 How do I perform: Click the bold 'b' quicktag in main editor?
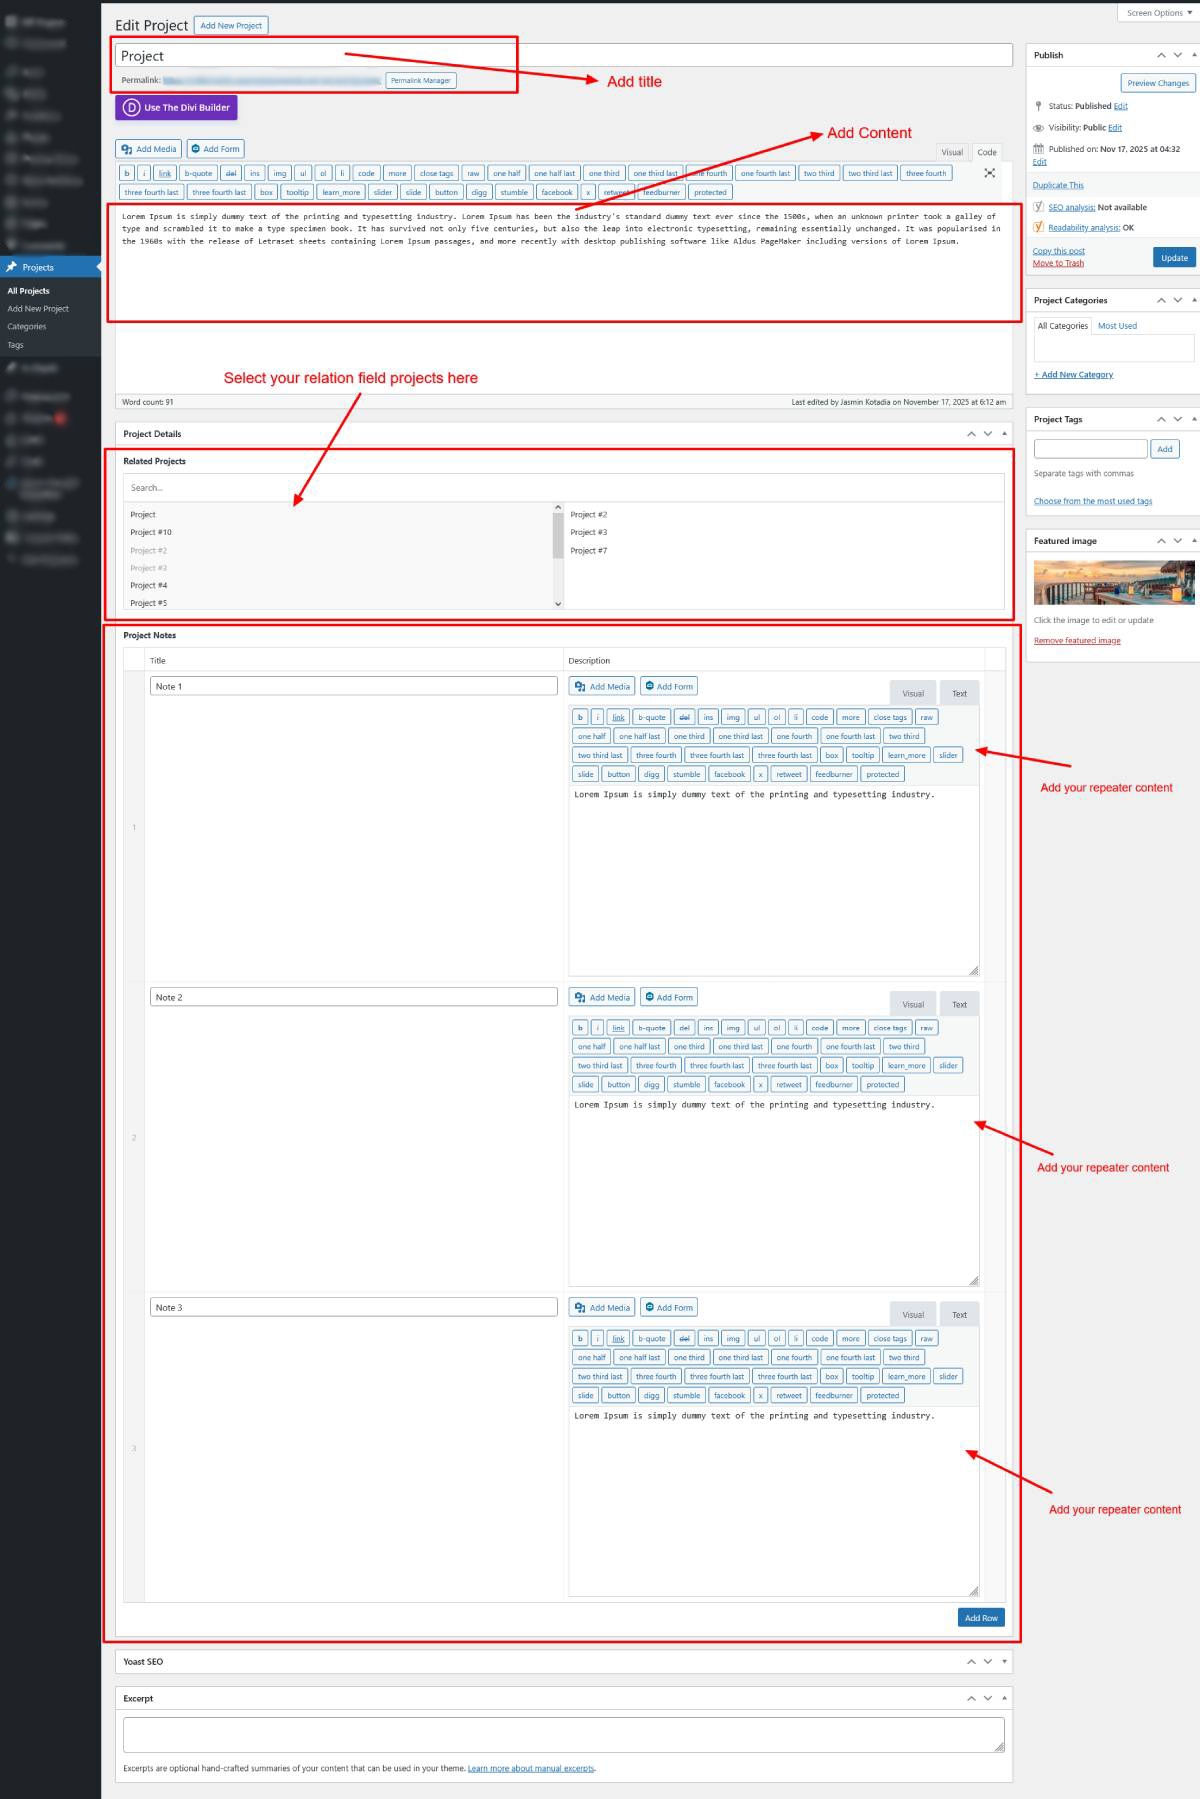(127, 173)
